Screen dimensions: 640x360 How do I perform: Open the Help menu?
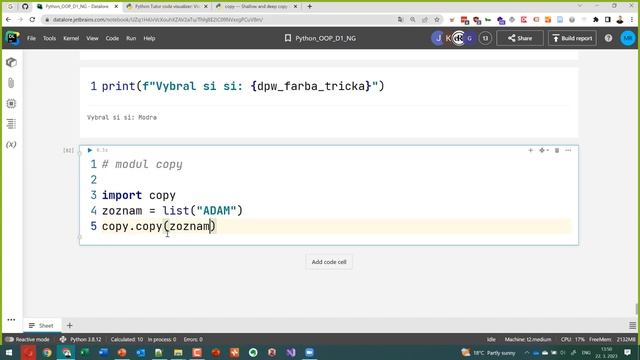pyautogui.click(x=149, y=38)
